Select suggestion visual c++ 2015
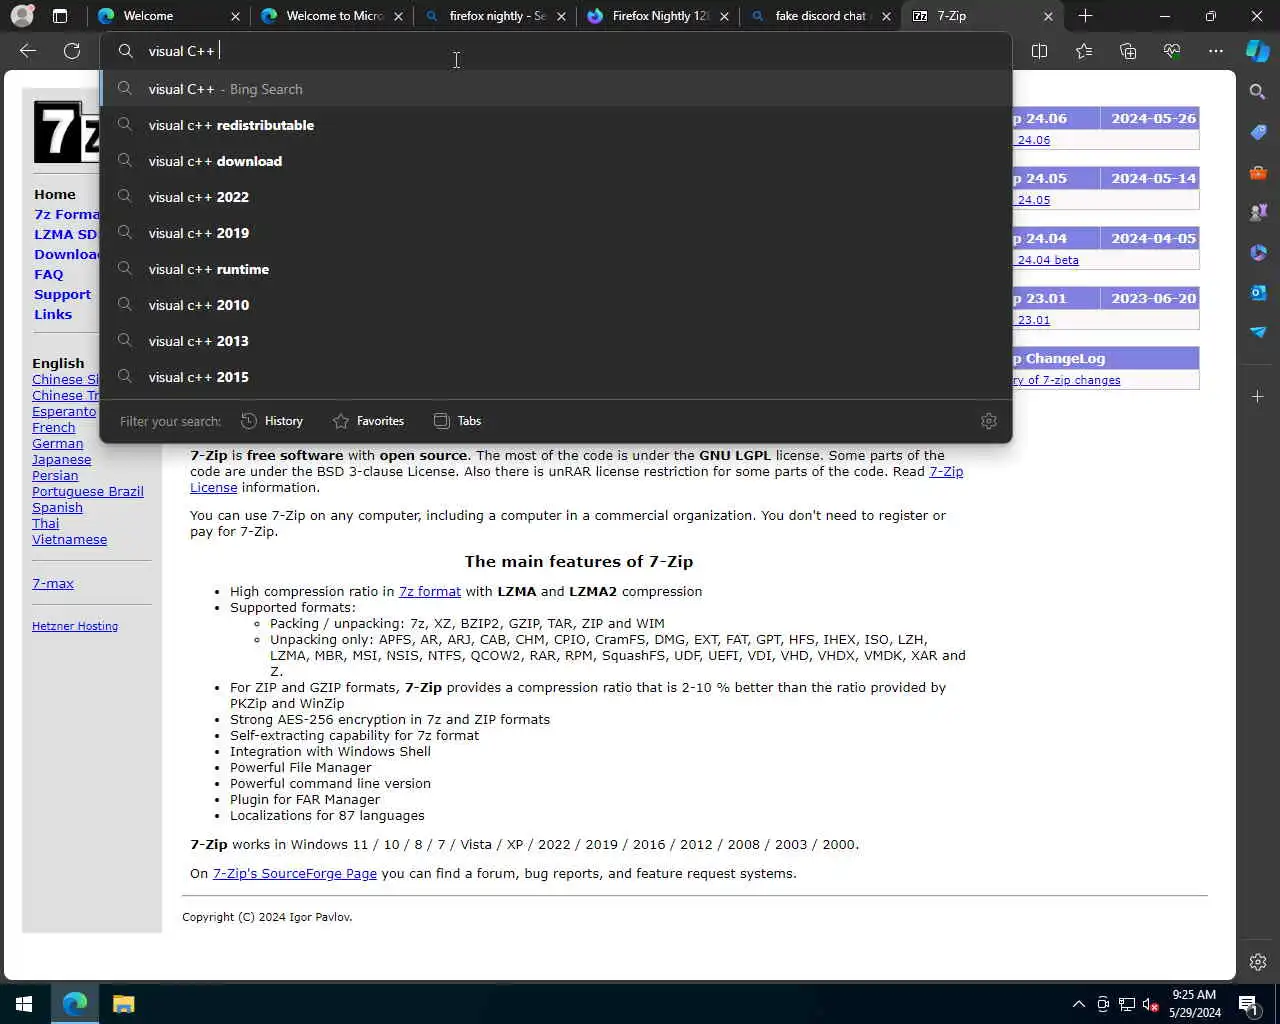Image resolution: width=1280 pixels, height=1024 pixels. click(556, 377)
